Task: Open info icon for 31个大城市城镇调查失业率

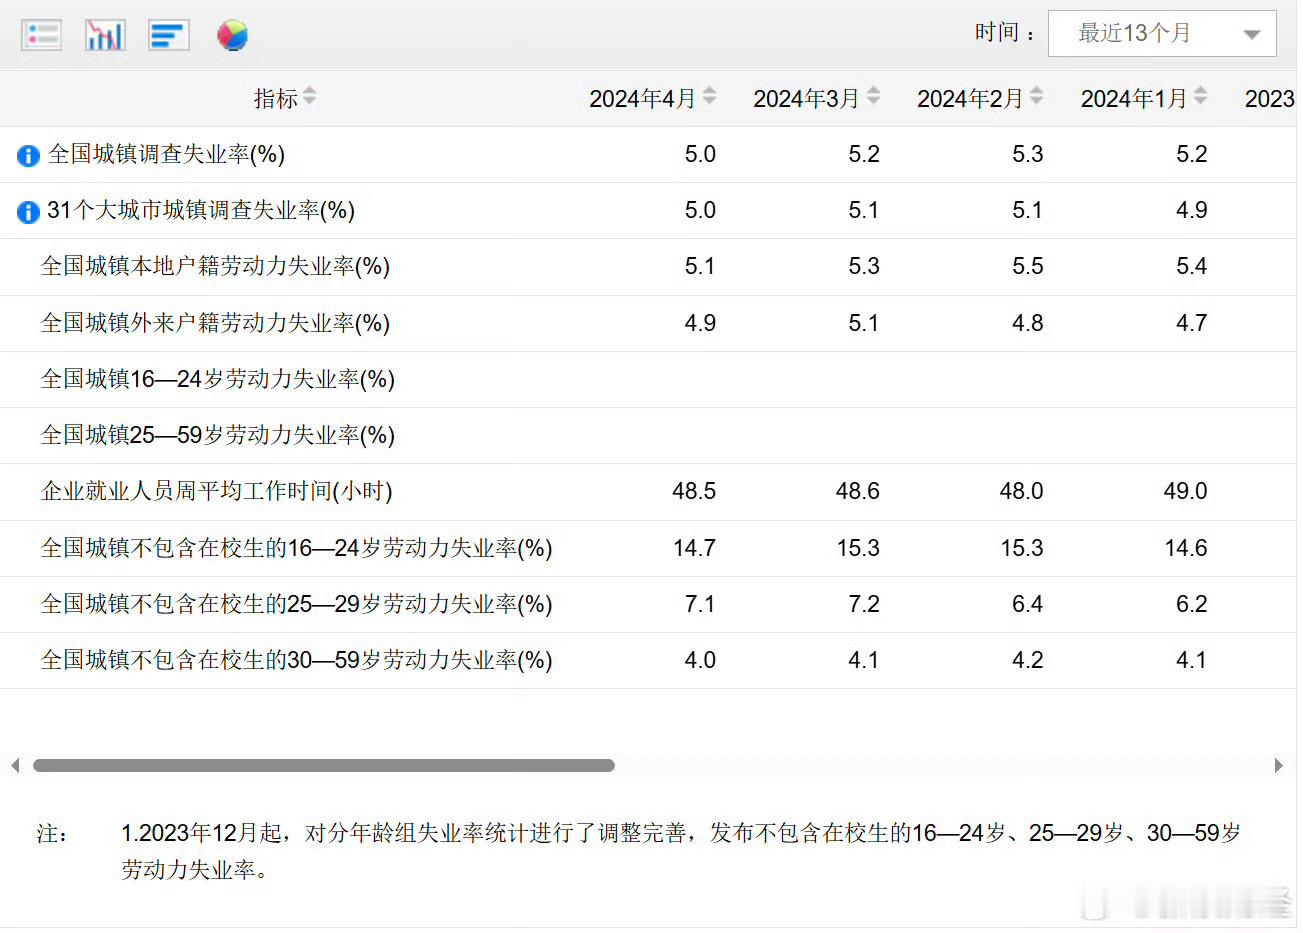Action: click(x=28, y=211)
